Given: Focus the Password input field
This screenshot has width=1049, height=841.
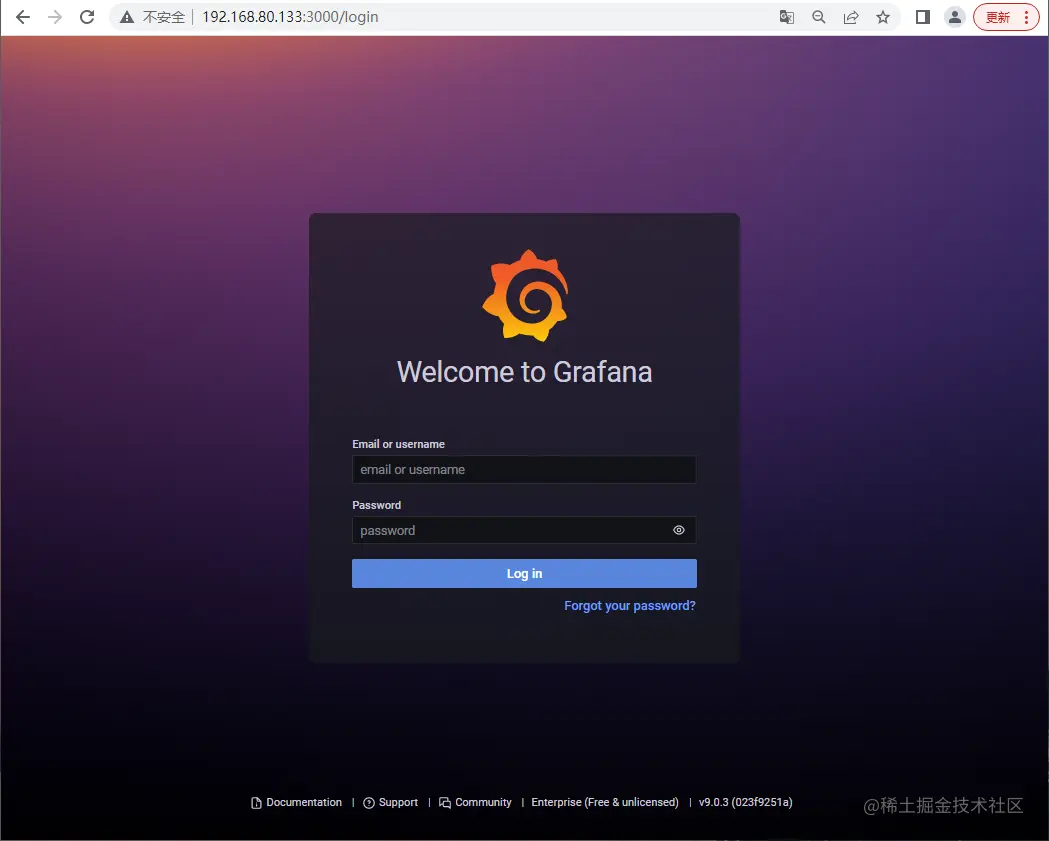Looking at the screenshot, I should coord(524,531).
